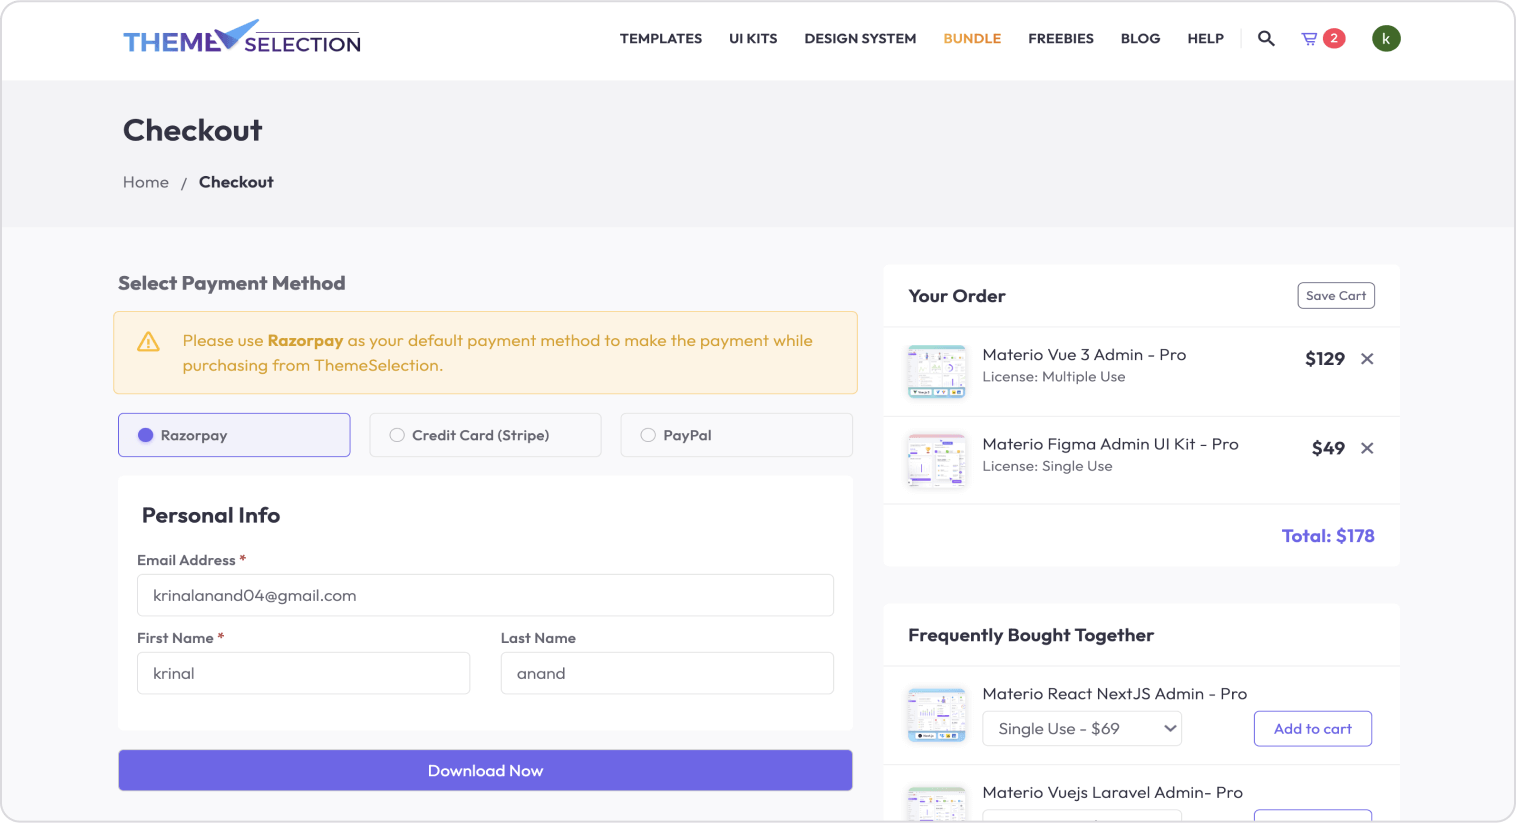
Task: Remove Materio Vue 3 Admin from order
Action: click(1367, 359)
